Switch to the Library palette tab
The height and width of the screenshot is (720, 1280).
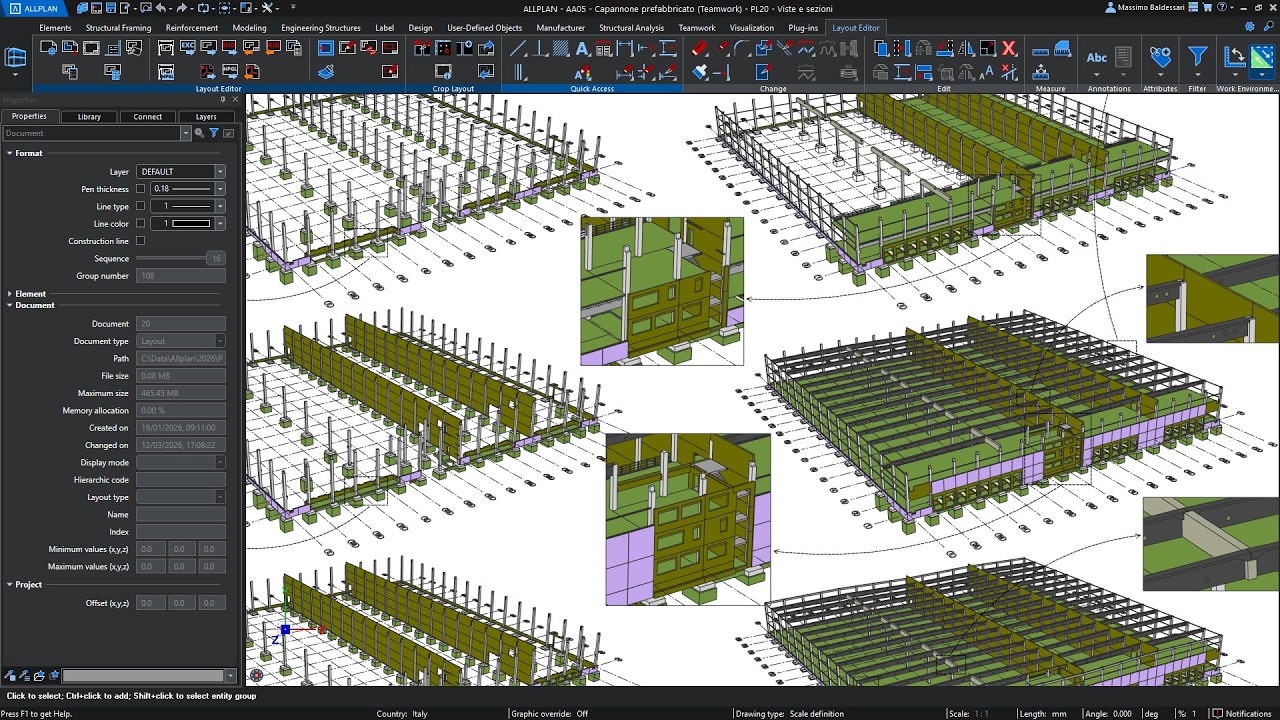click(x=89, y=116)
